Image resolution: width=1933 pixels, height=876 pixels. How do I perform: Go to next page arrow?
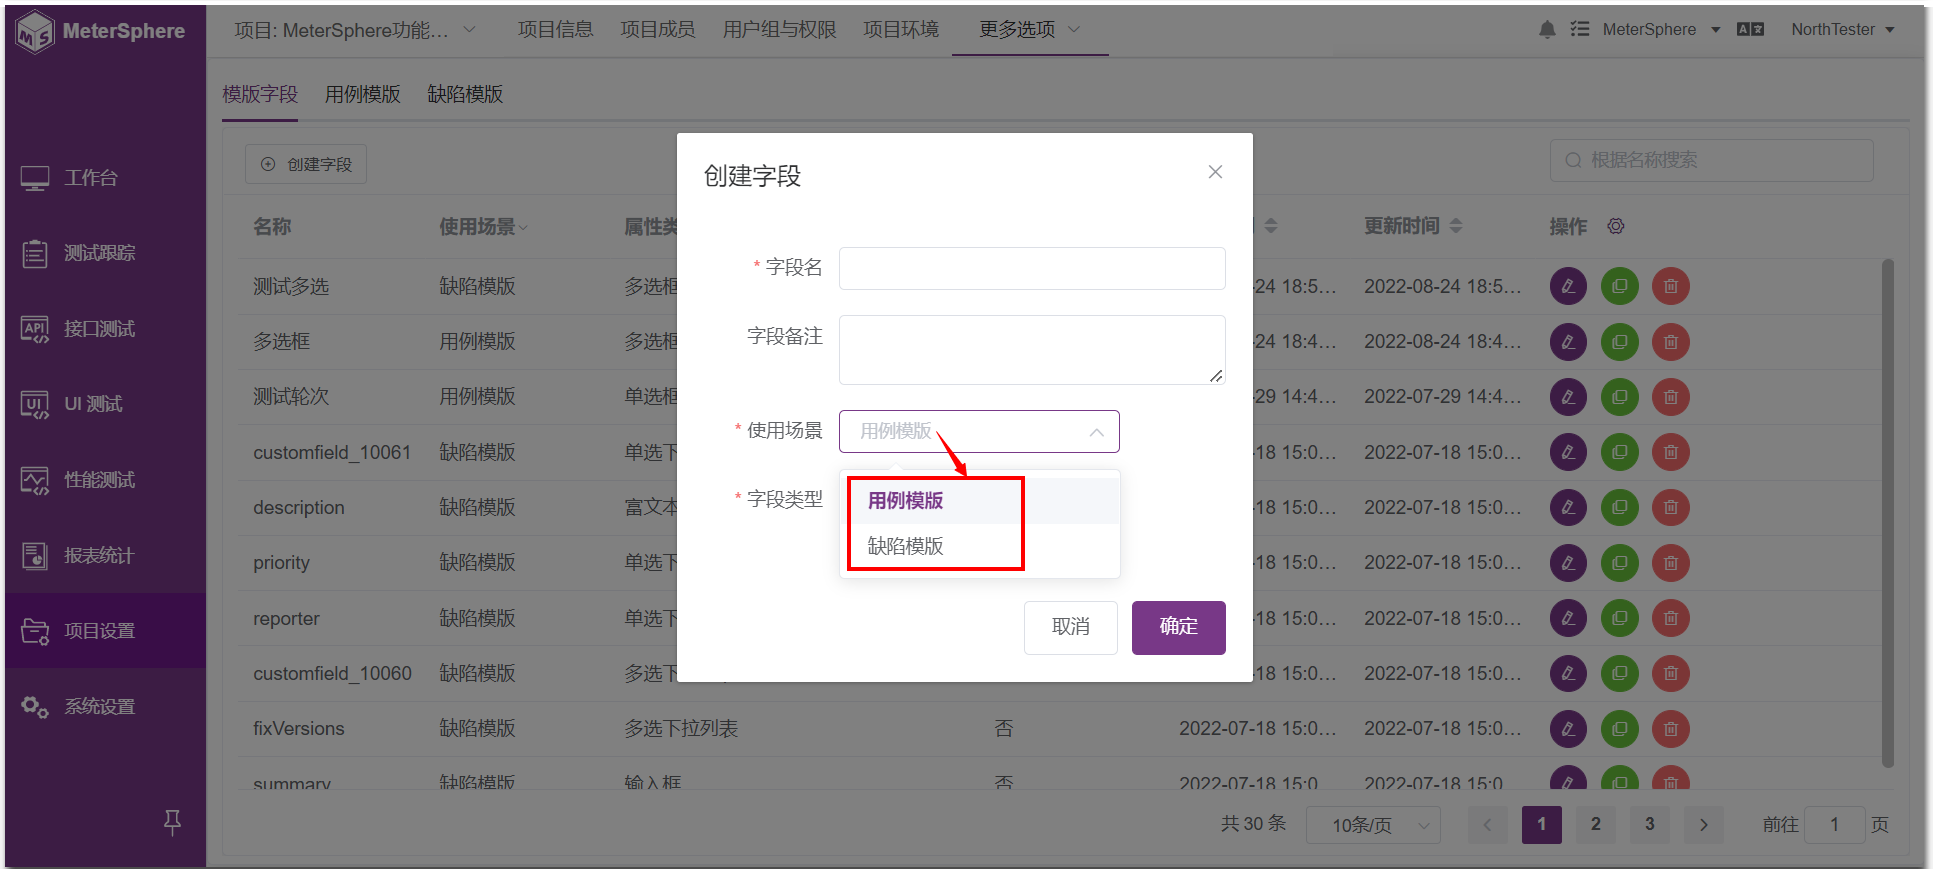1704,825
